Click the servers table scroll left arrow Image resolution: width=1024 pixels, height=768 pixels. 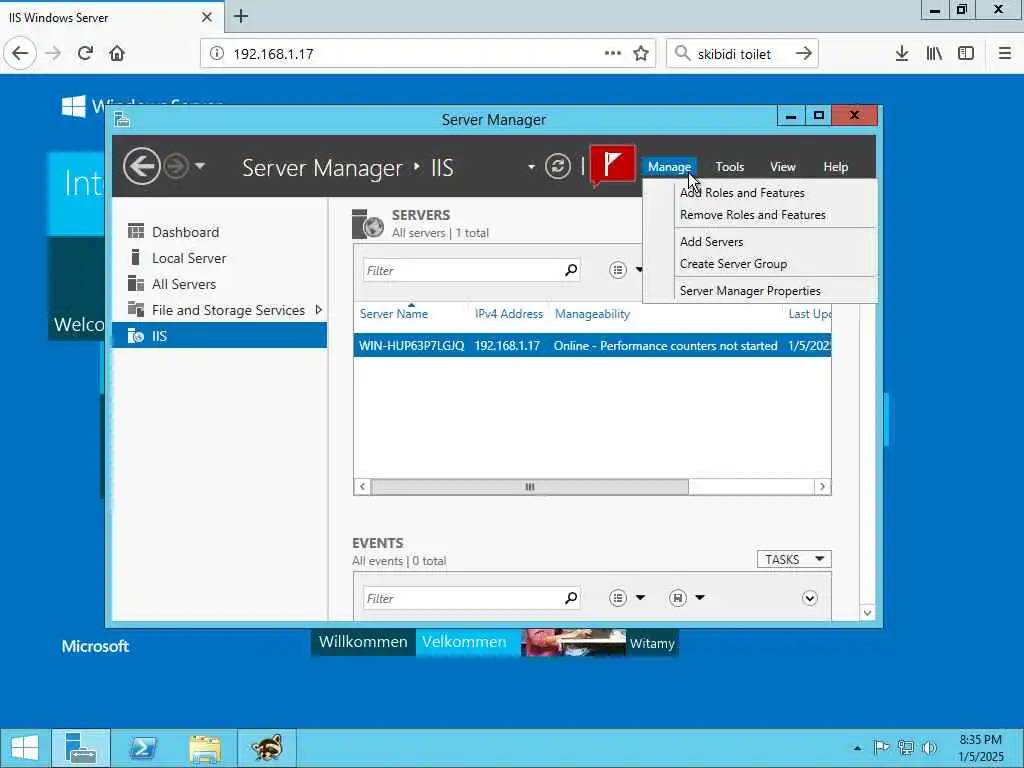coord(362,487)
